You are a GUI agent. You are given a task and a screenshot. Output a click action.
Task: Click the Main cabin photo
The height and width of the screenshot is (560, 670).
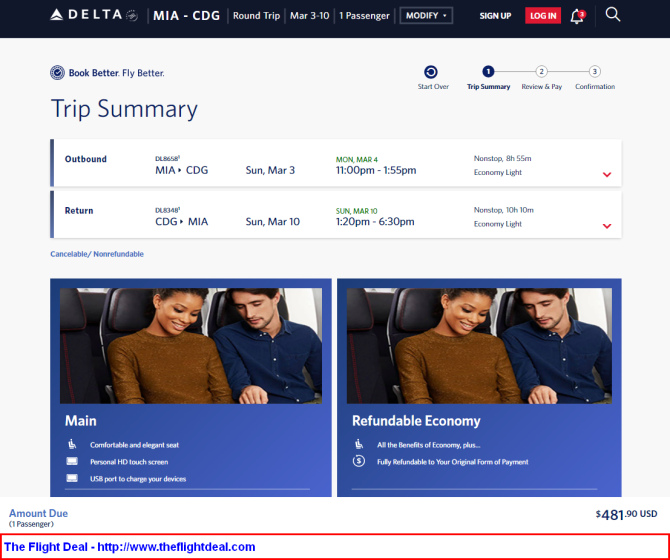coord(191,346)
